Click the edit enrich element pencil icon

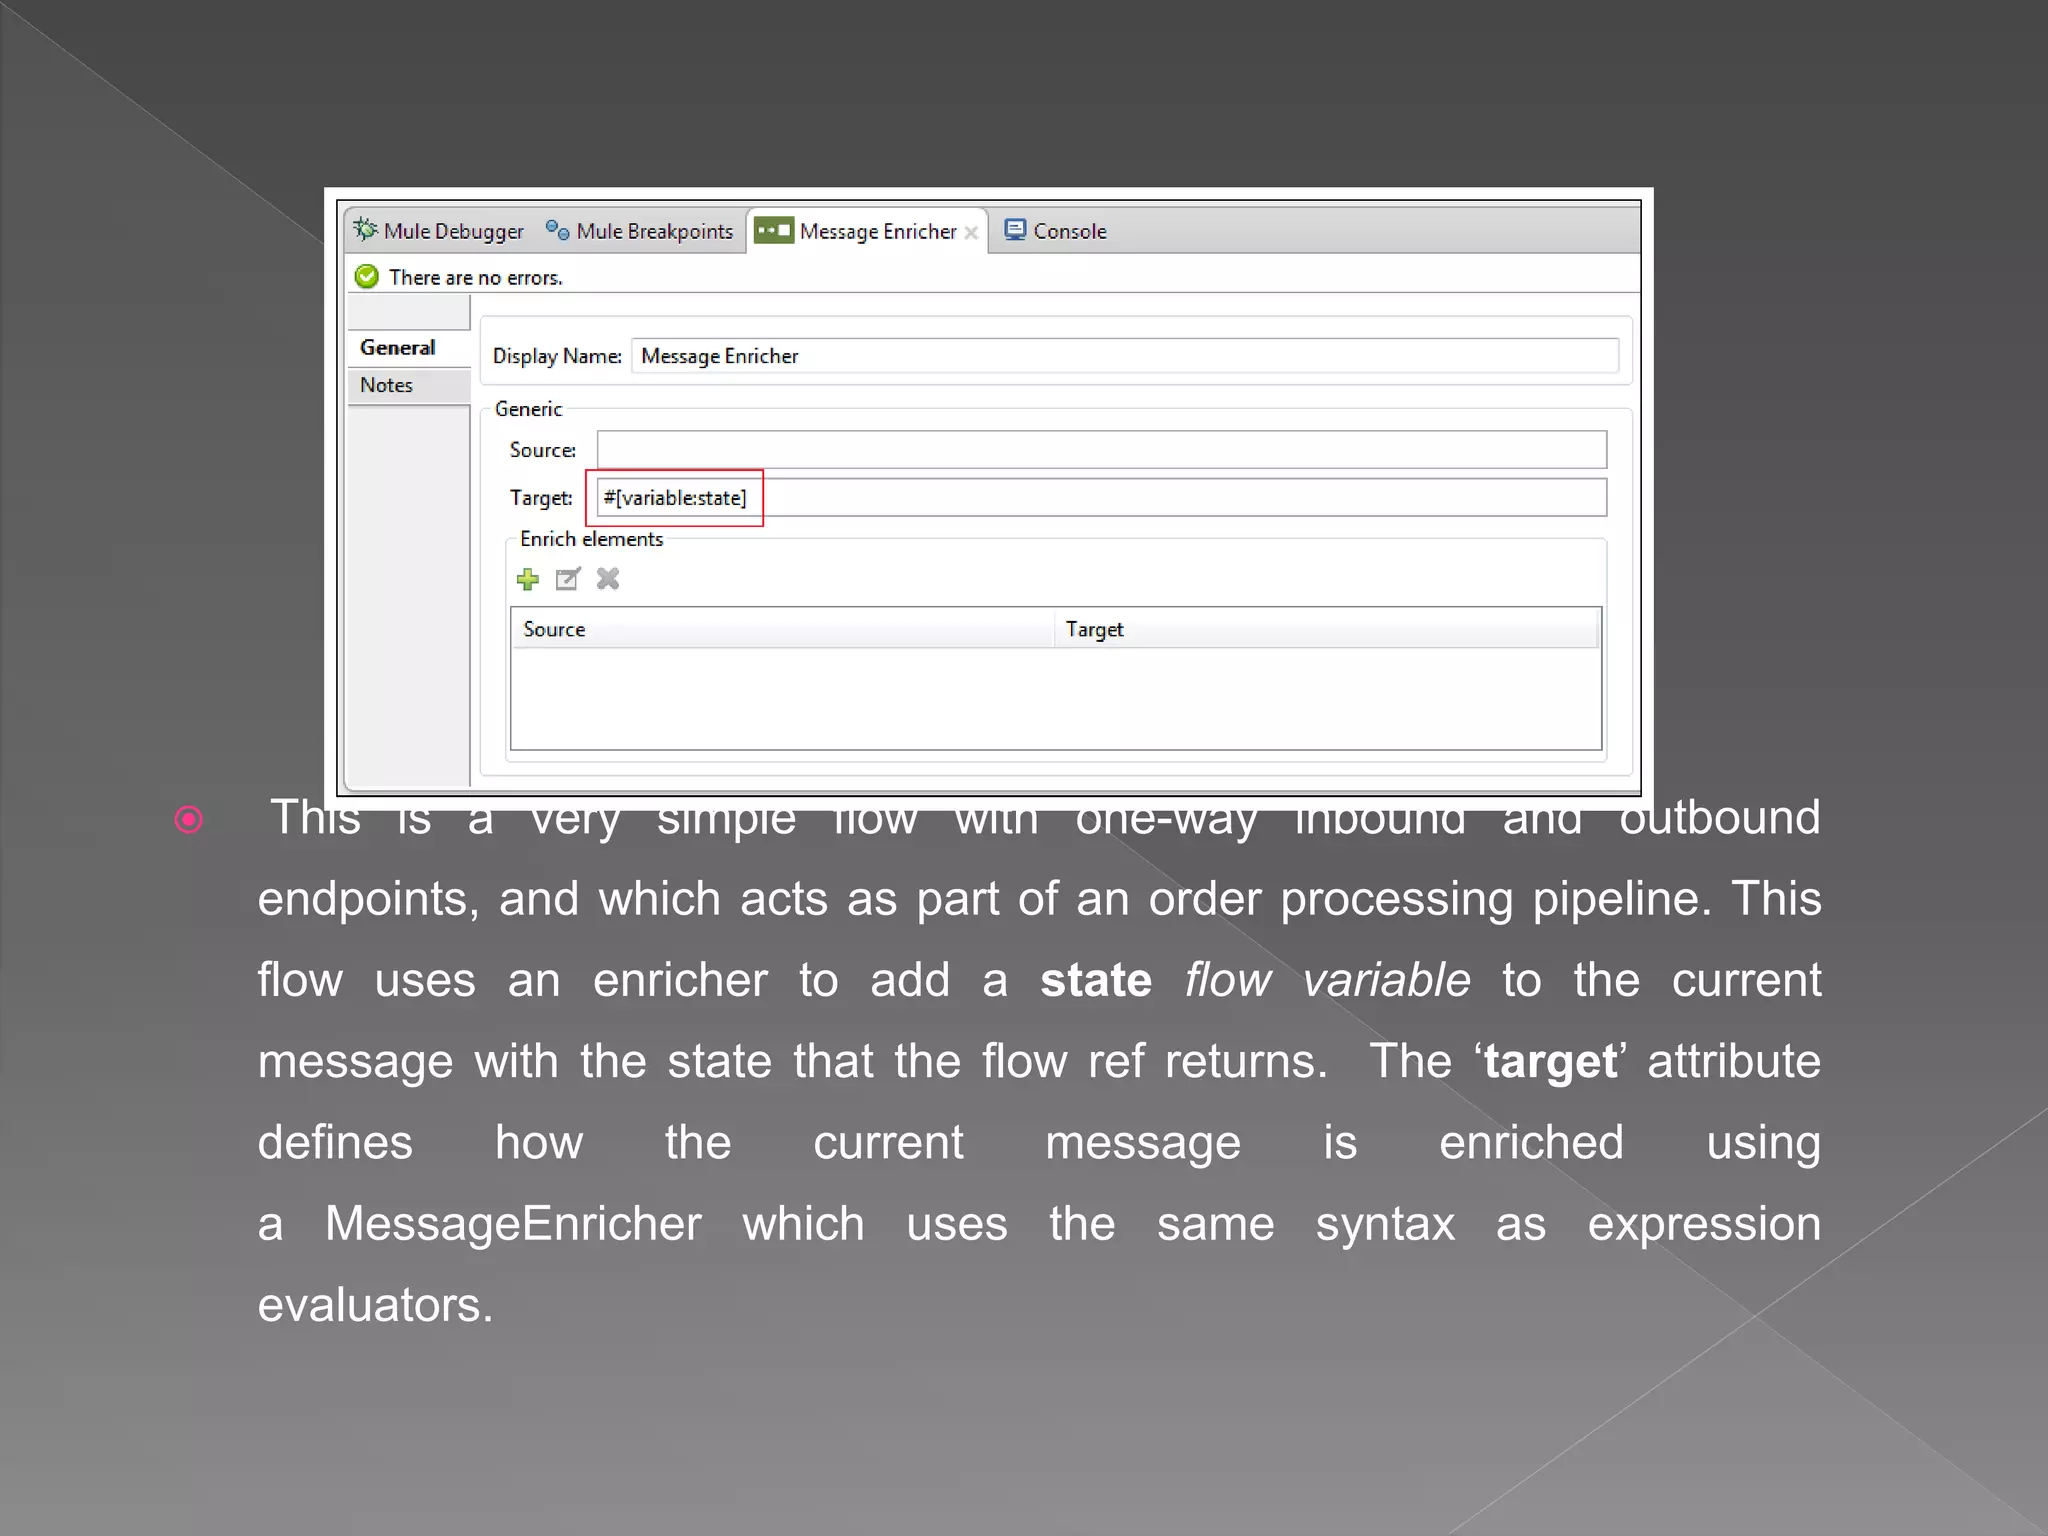[x=567, y=579]
